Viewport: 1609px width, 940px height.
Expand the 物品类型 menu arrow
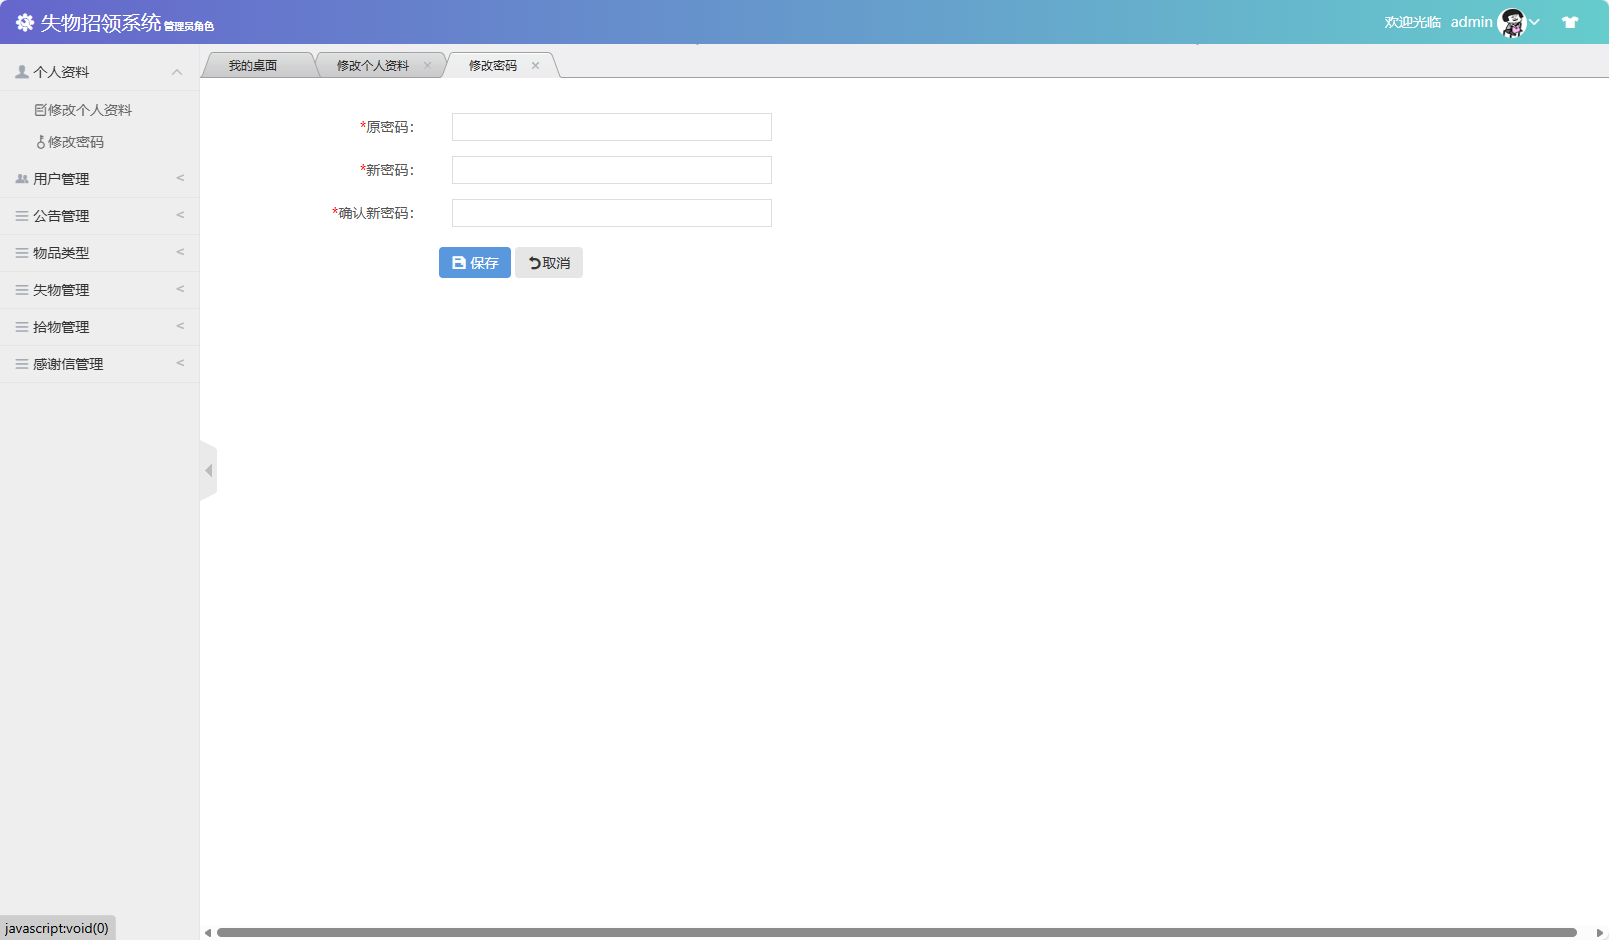click(x=180, y=252)
